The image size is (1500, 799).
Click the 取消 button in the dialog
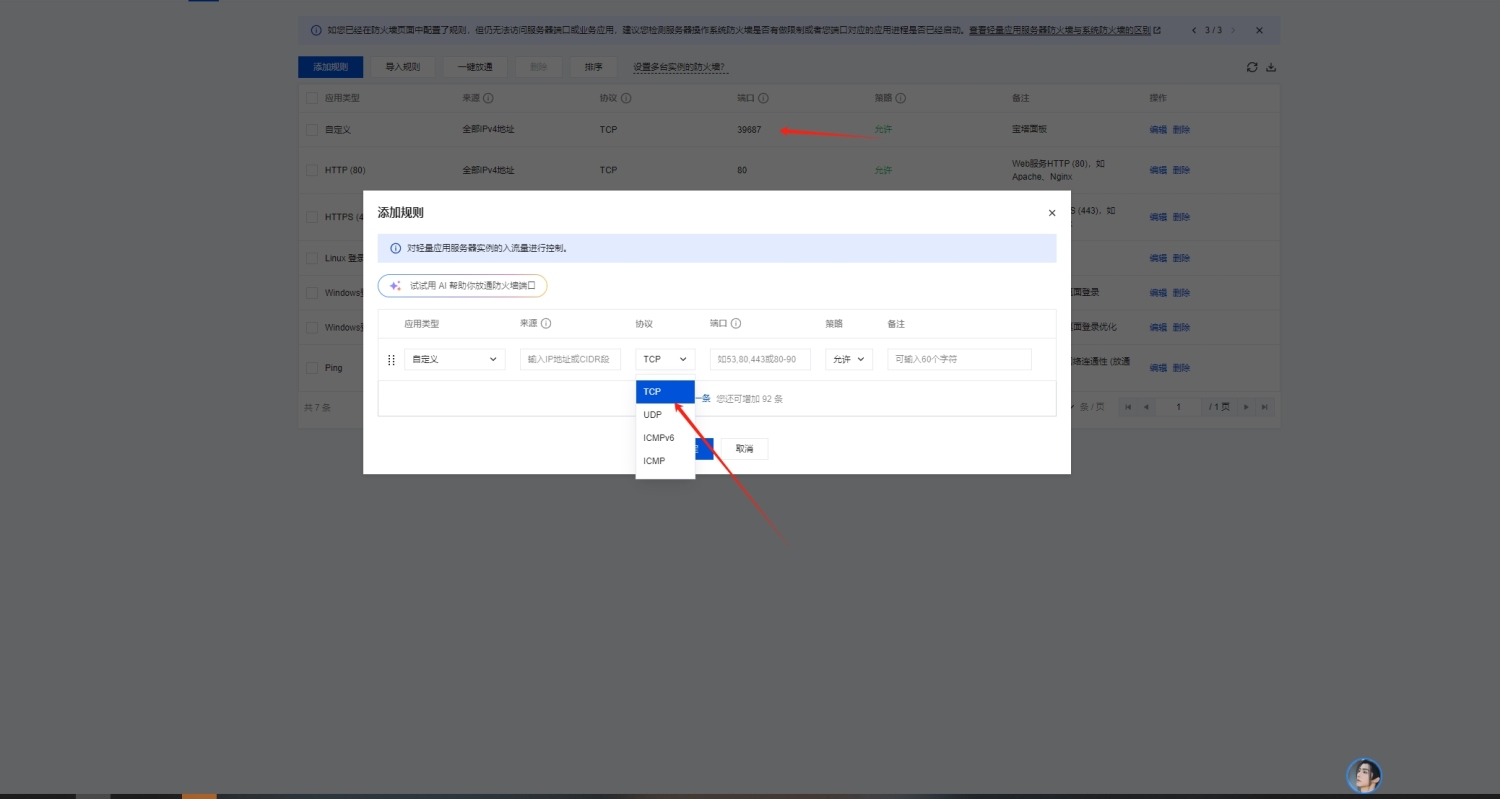pyautogui.click(x=744, y=448)
